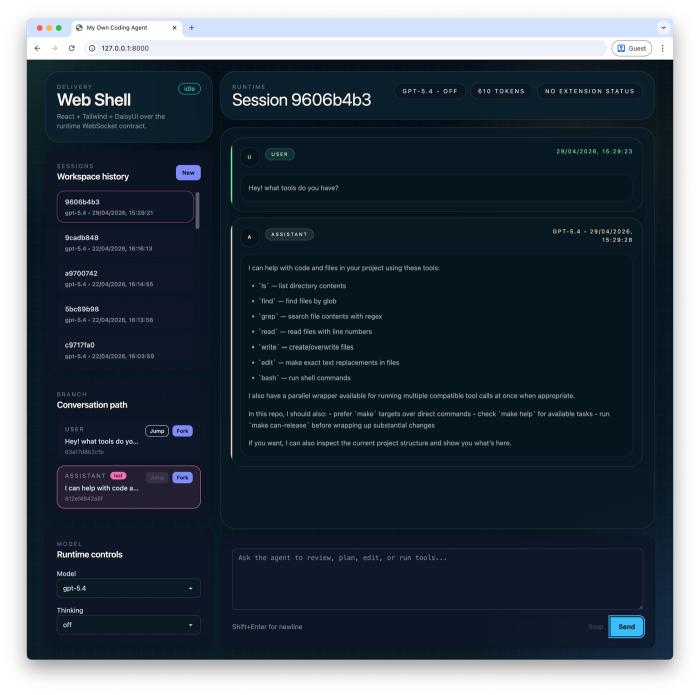Select the My Own Coding Agent tab
This screenshot has width=700, height=695.
[x=127, y=28]
